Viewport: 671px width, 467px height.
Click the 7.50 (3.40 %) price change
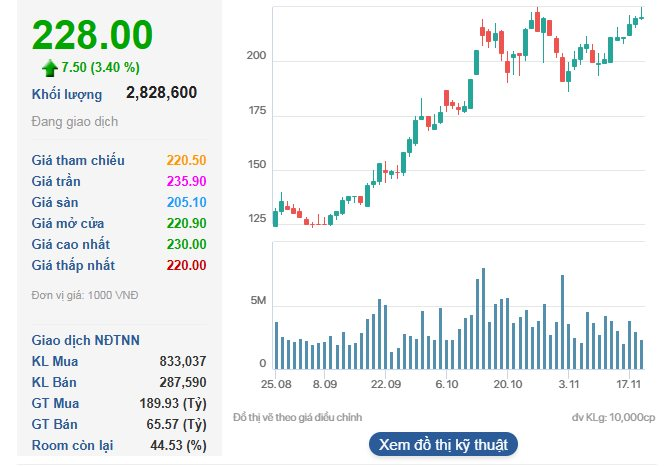point(103,68)
